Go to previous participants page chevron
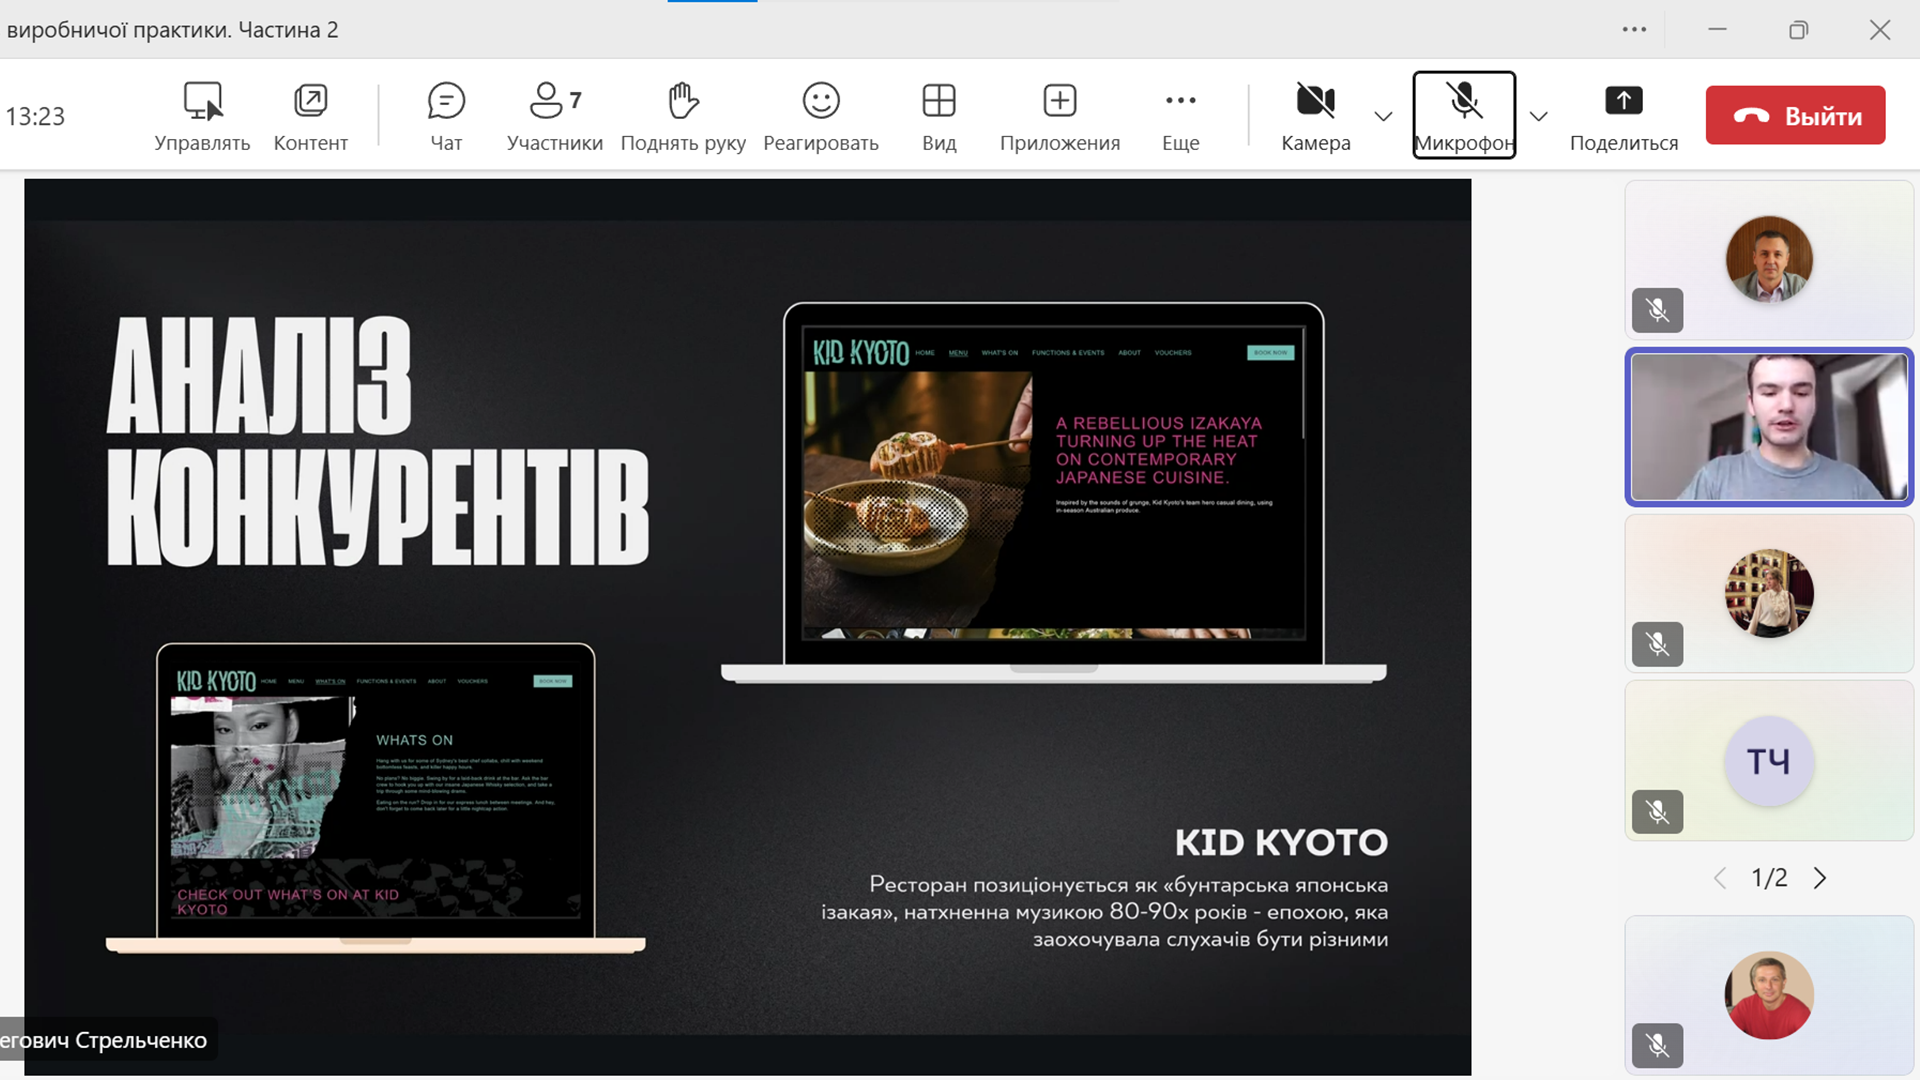Image resolution: width=1920 pixels, height=1080 pixels. (1720, 878)
